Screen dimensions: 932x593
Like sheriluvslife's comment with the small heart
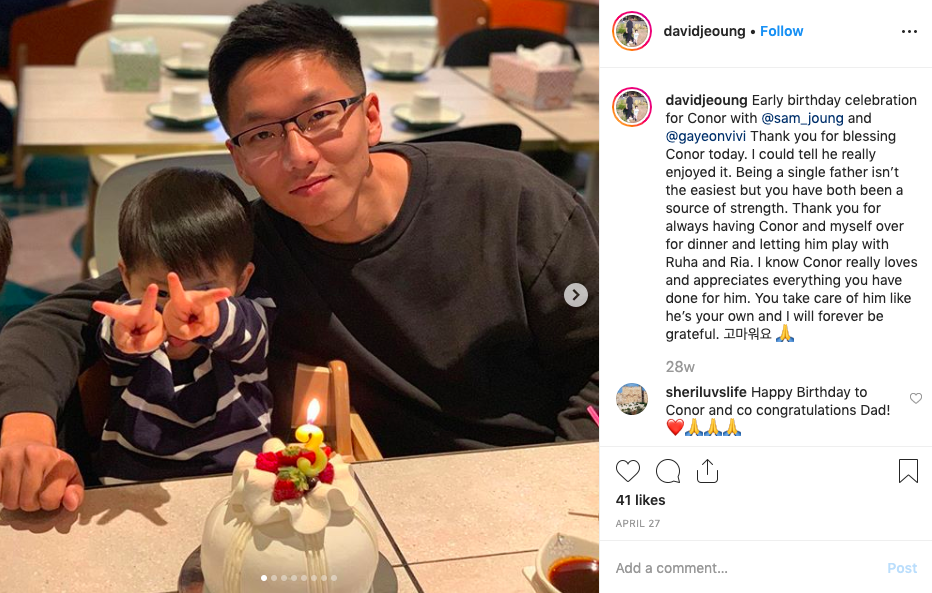[x=916, y=398]
